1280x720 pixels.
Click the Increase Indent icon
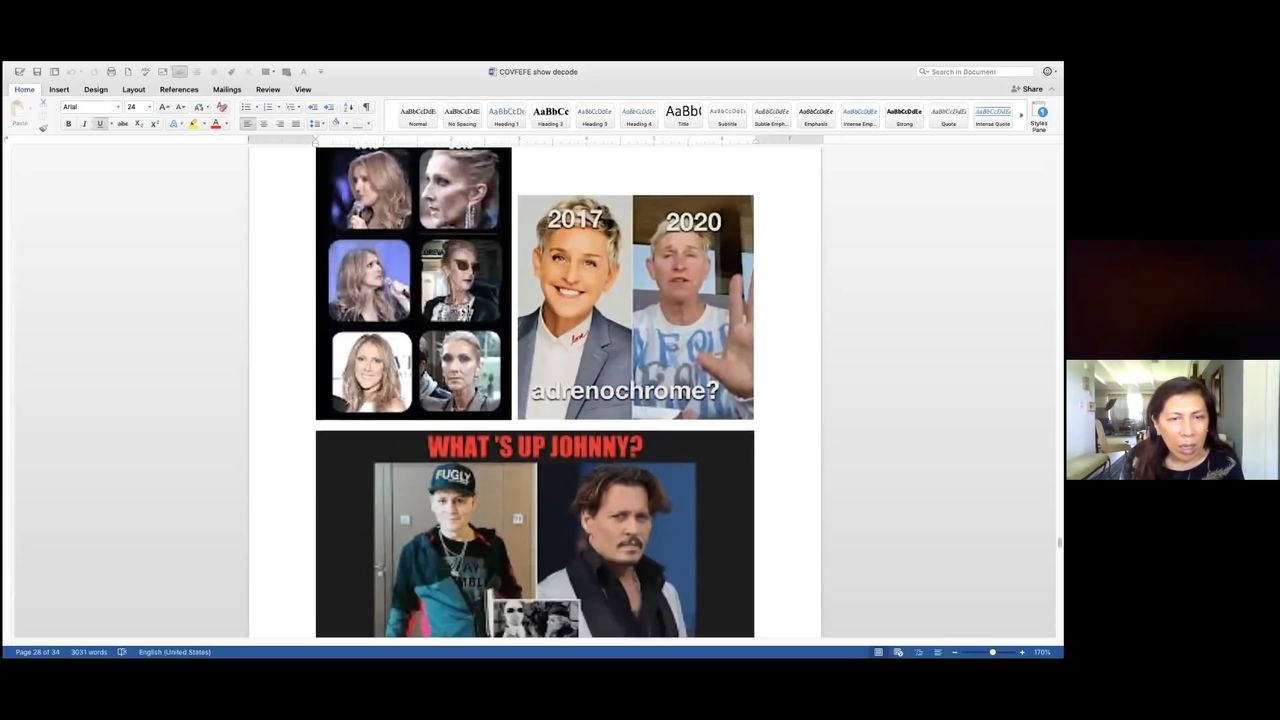(328, 107)
